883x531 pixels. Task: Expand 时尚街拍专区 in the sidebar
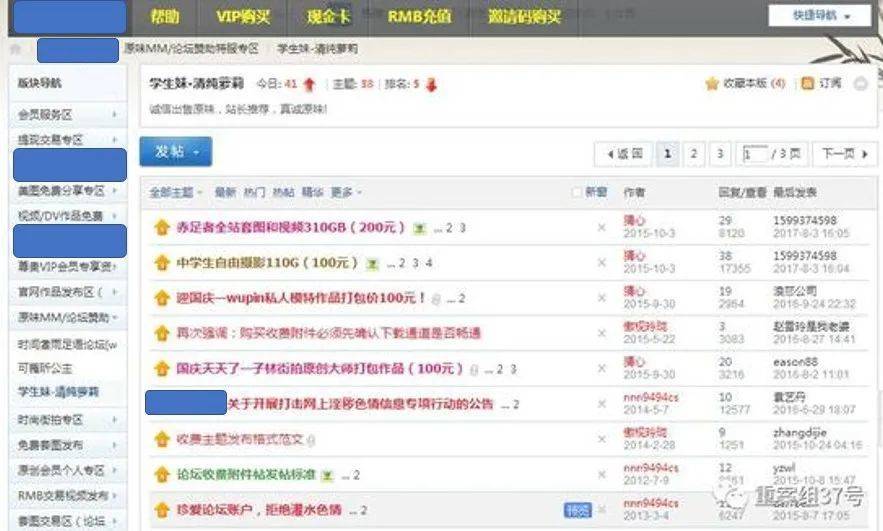(x=114, y=420)
